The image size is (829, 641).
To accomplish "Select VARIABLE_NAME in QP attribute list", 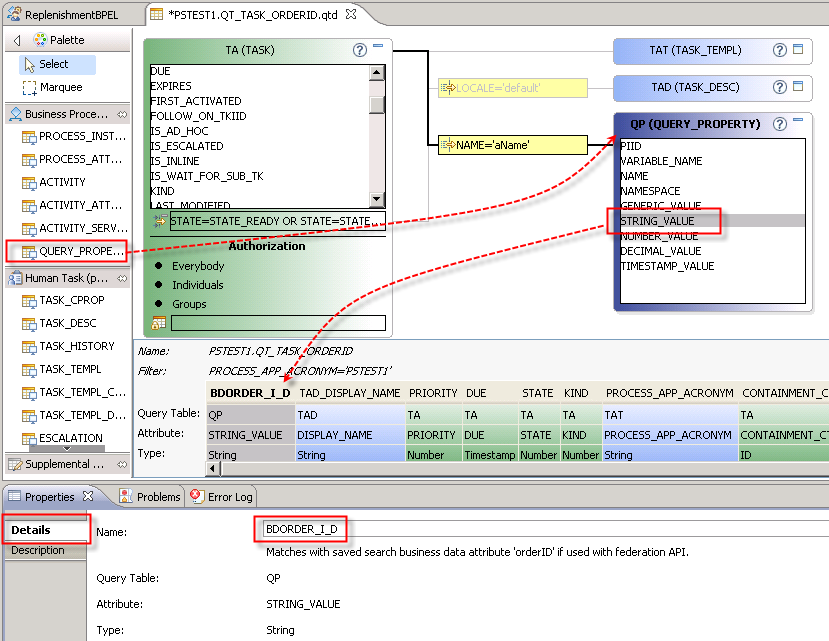I will [x=661, y=161].
